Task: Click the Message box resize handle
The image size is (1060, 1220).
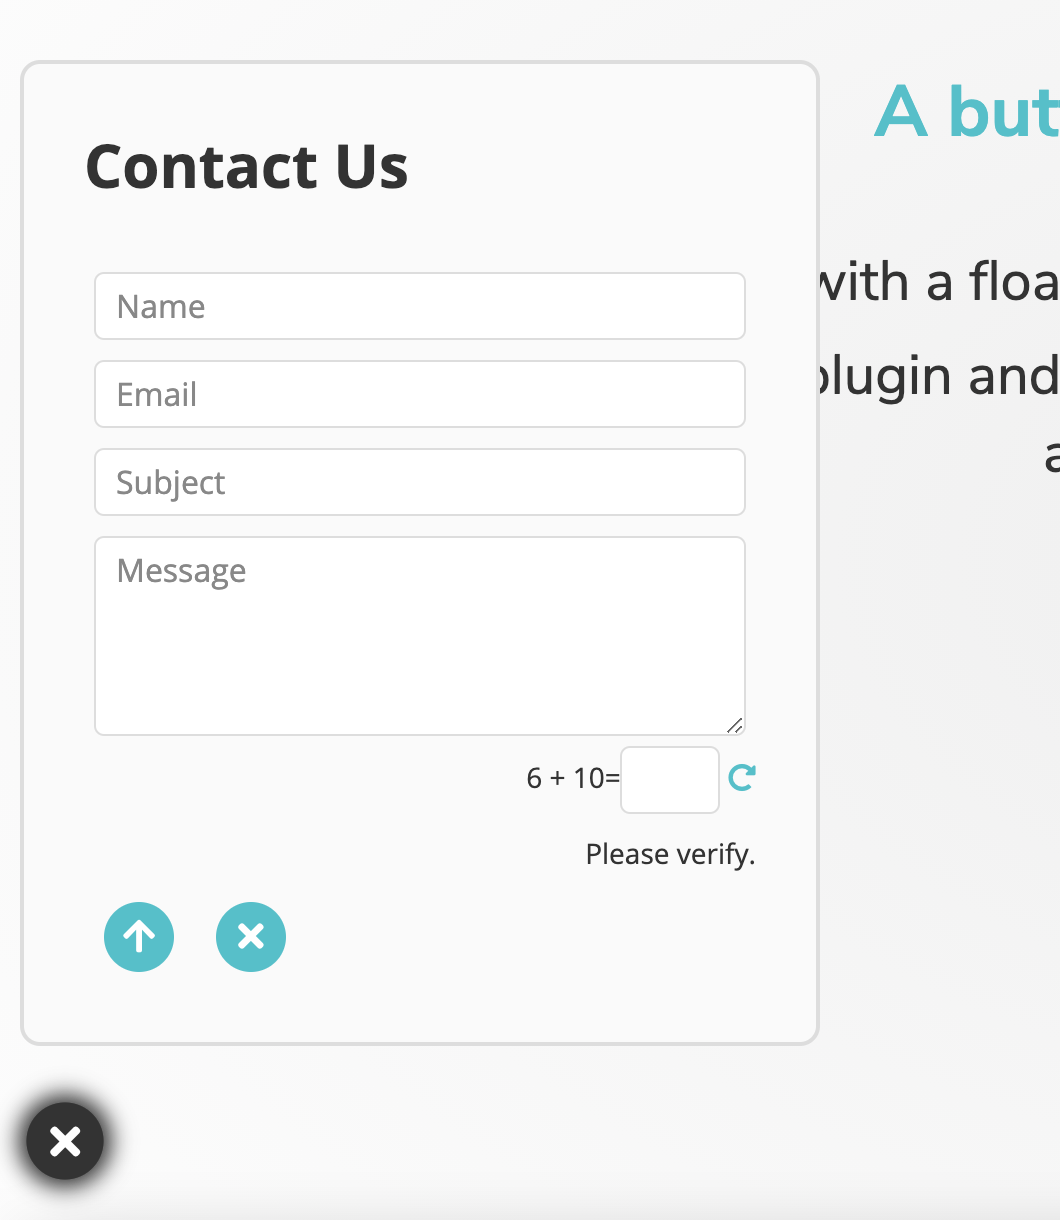Action: coord(735,725)
